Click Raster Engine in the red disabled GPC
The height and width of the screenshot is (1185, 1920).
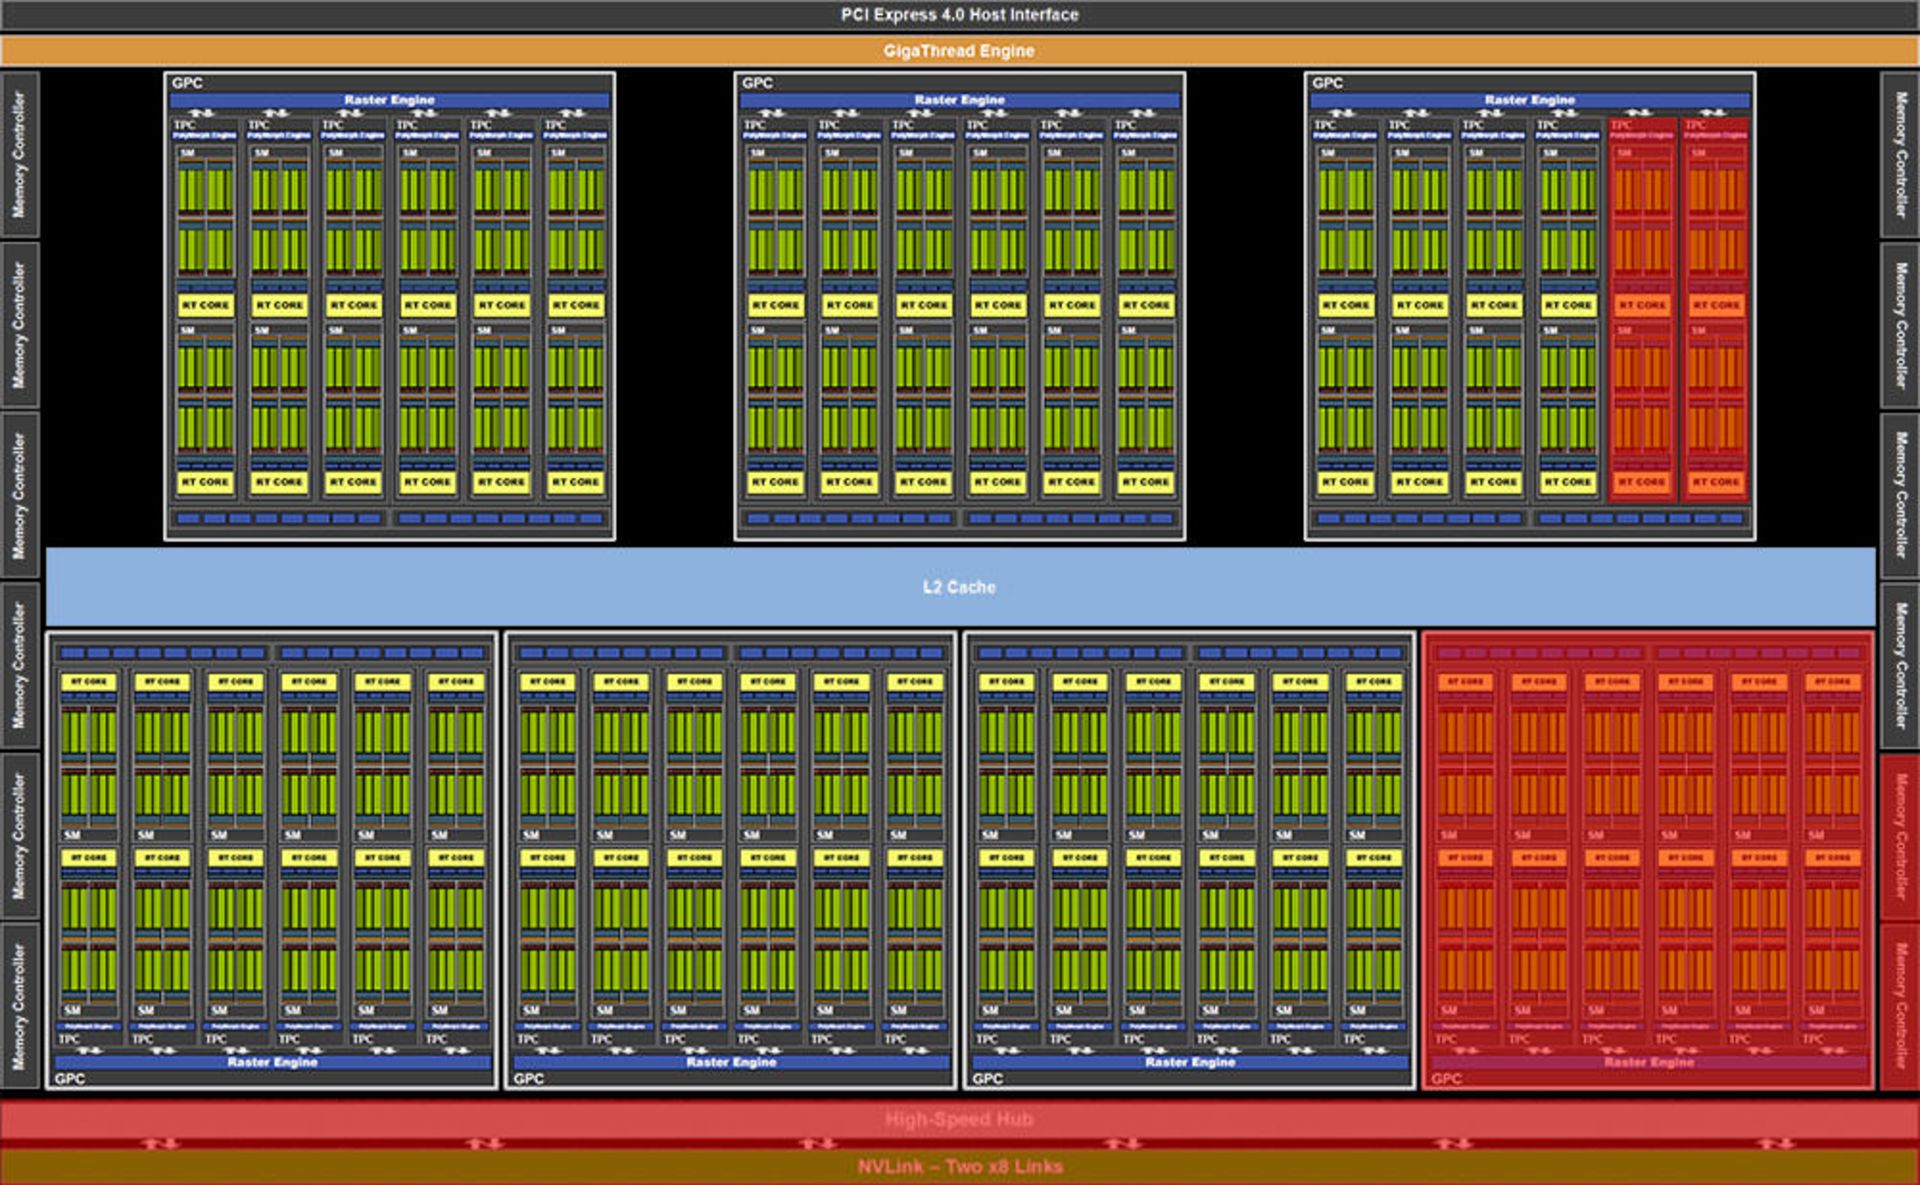1649,1062
